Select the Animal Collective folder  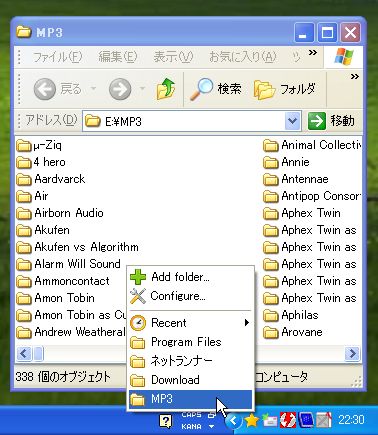[312, 145]
